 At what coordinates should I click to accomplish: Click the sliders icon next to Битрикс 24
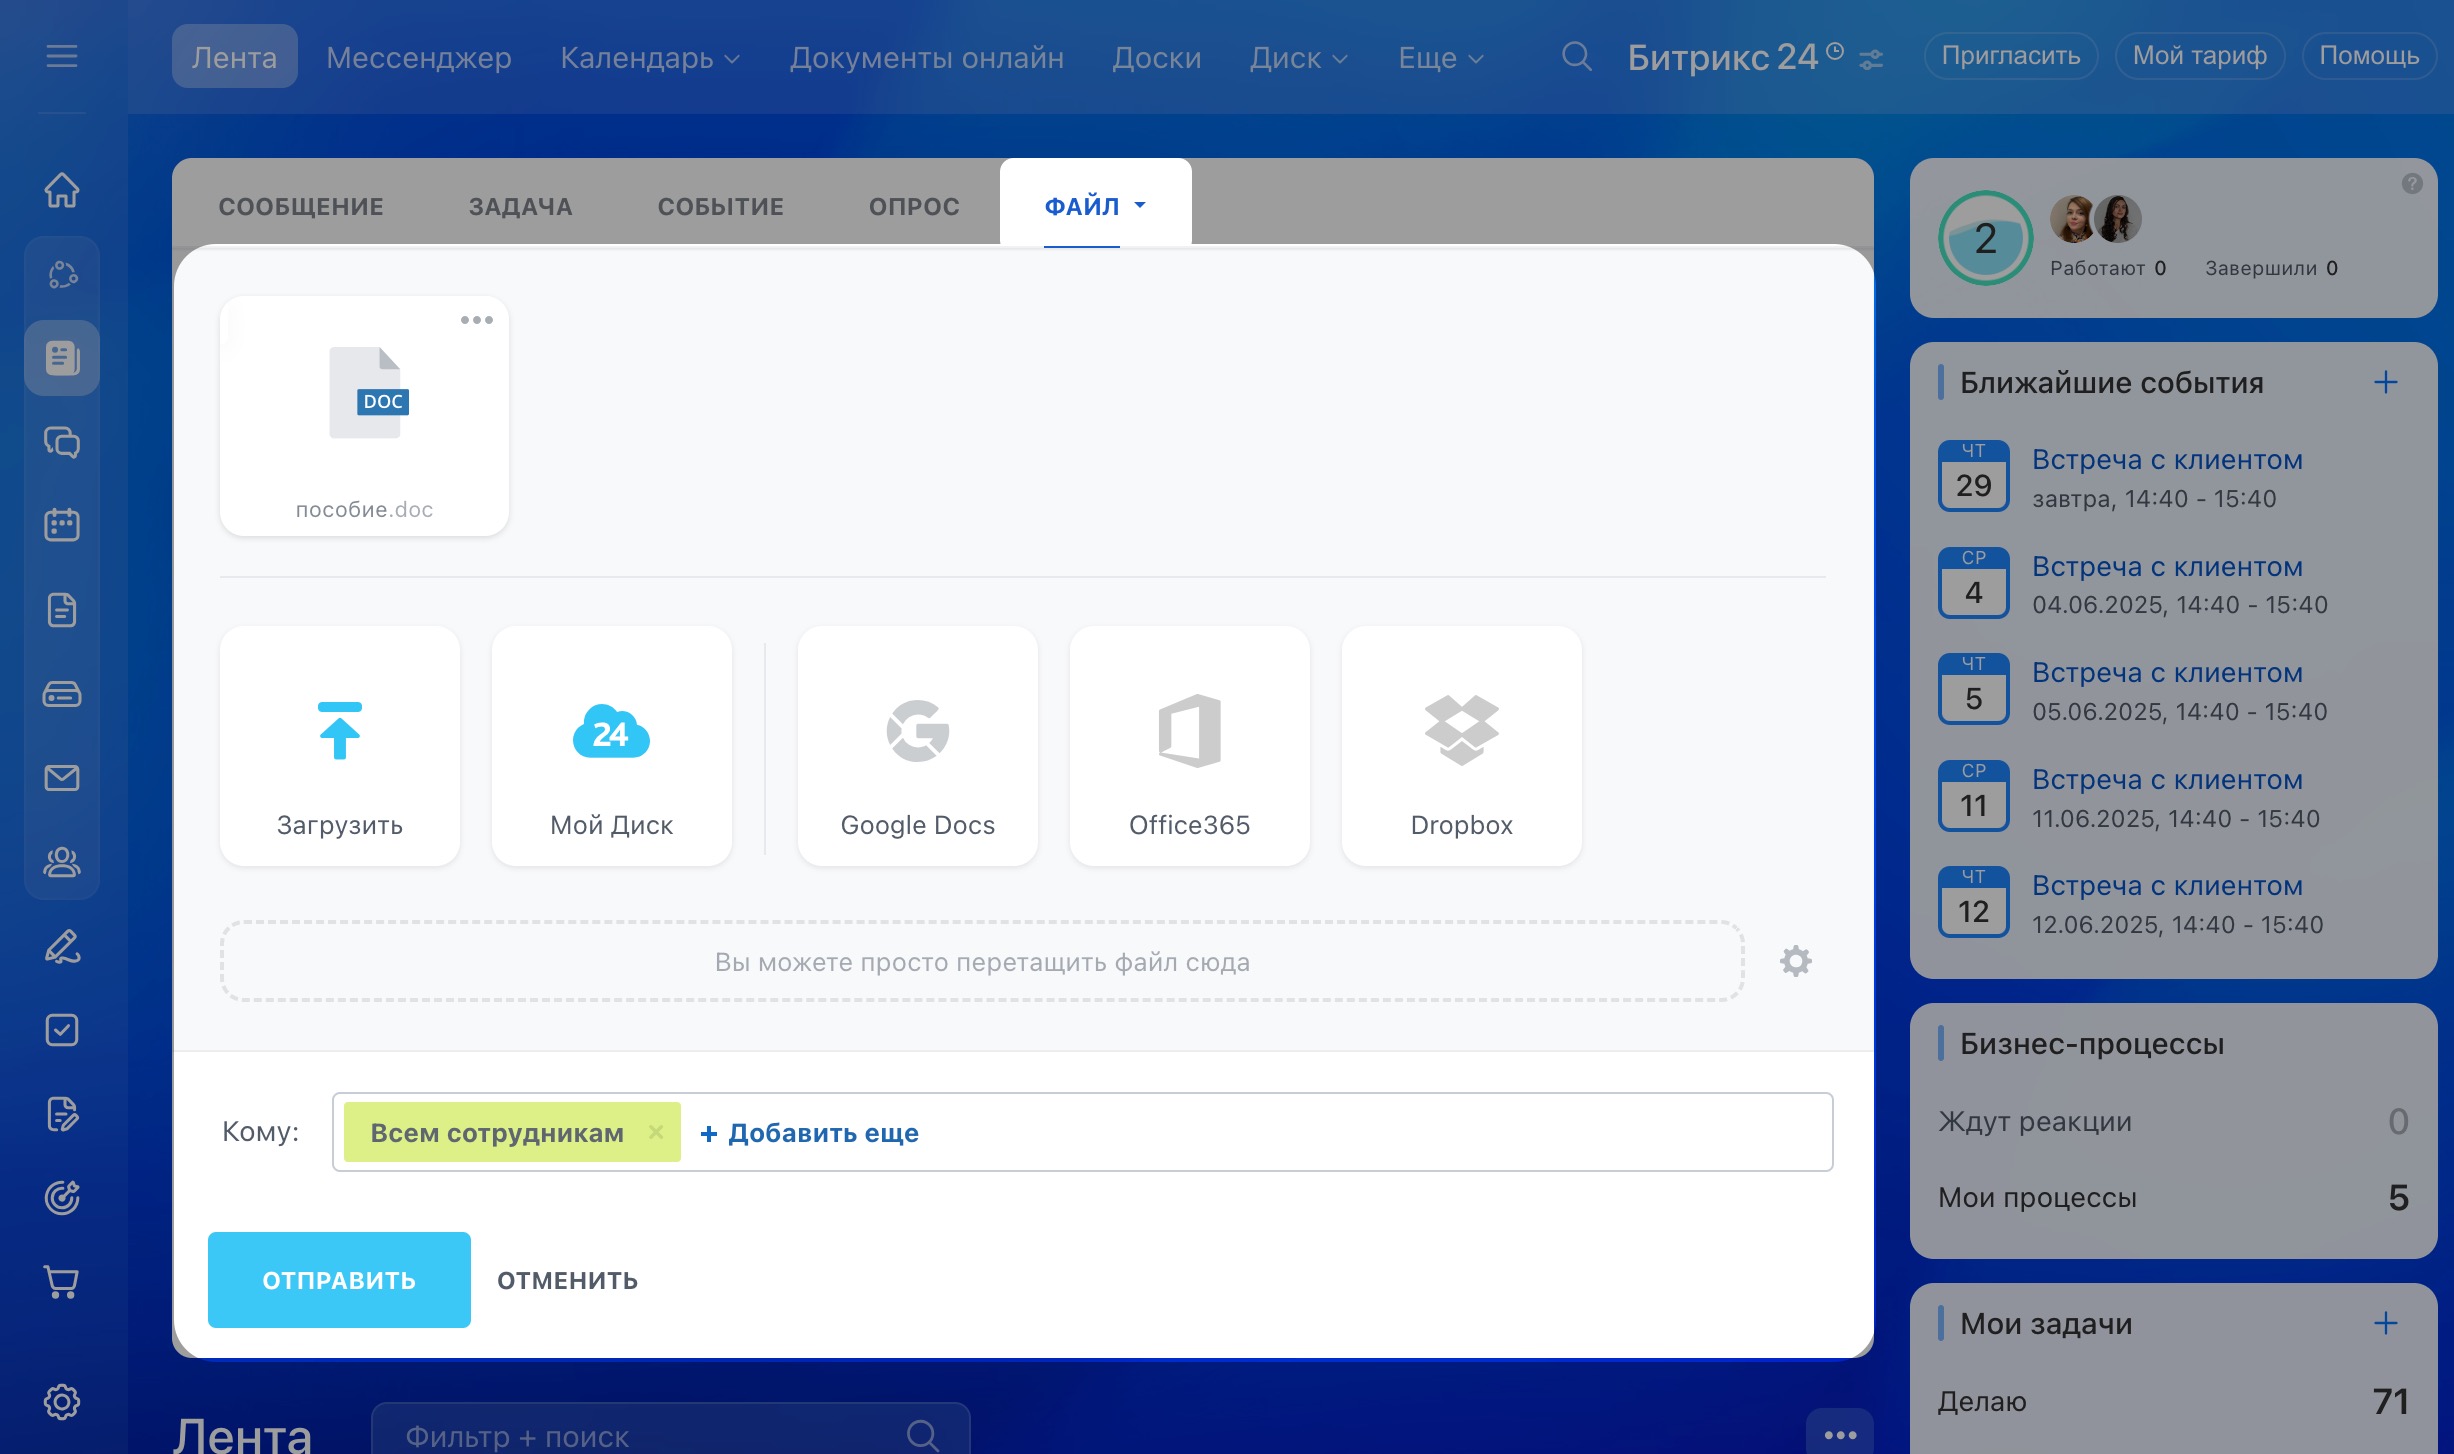coord(1871,60)
